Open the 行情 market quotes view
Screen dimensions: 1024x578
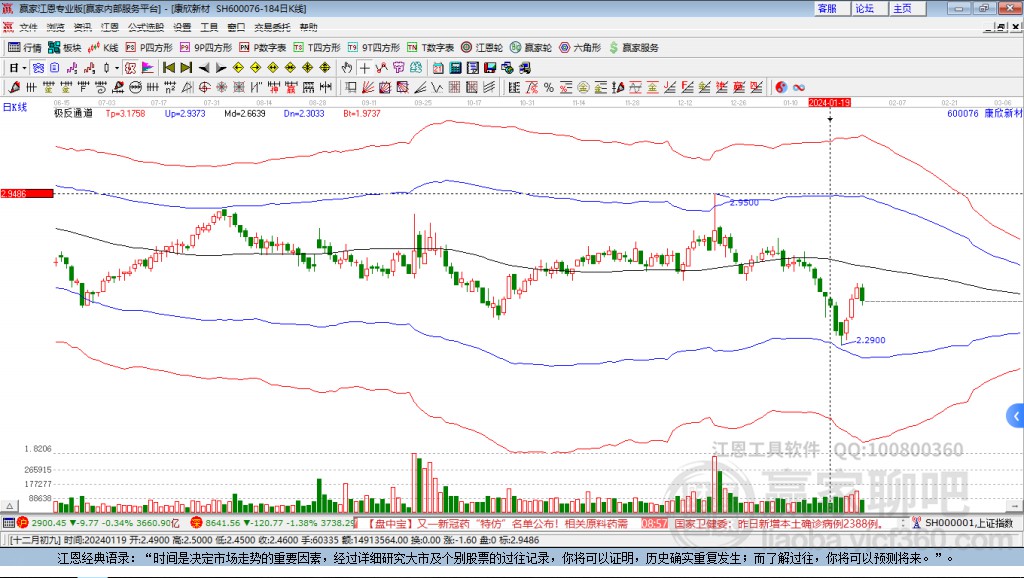(25, 48)
